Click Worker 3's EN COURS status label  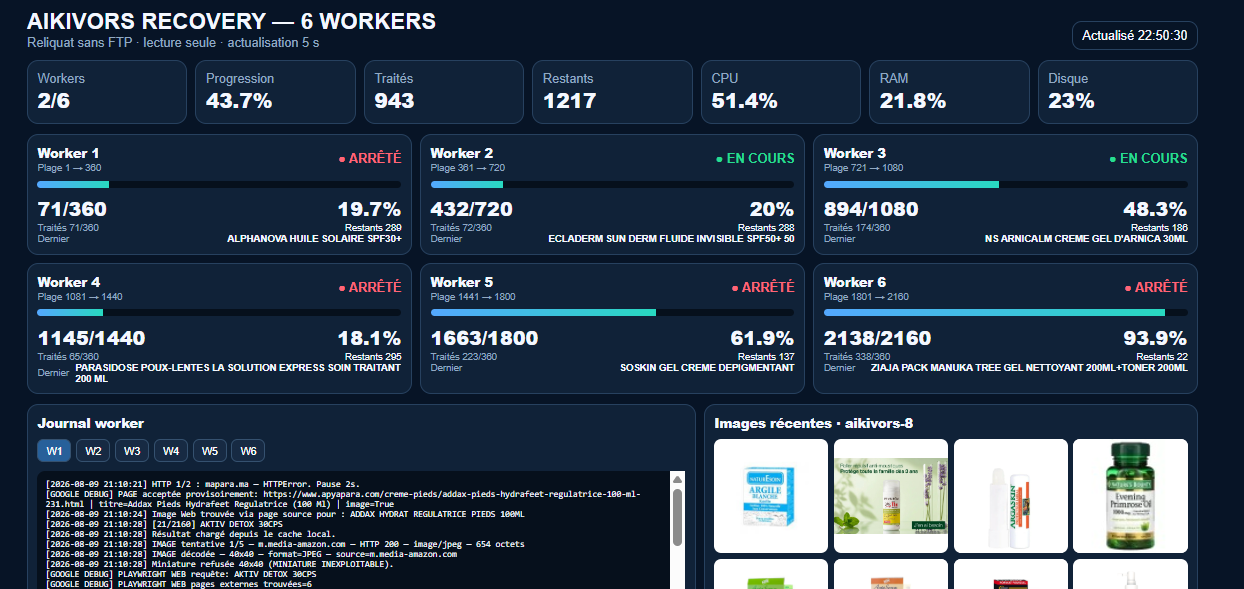pos(1148,158)
